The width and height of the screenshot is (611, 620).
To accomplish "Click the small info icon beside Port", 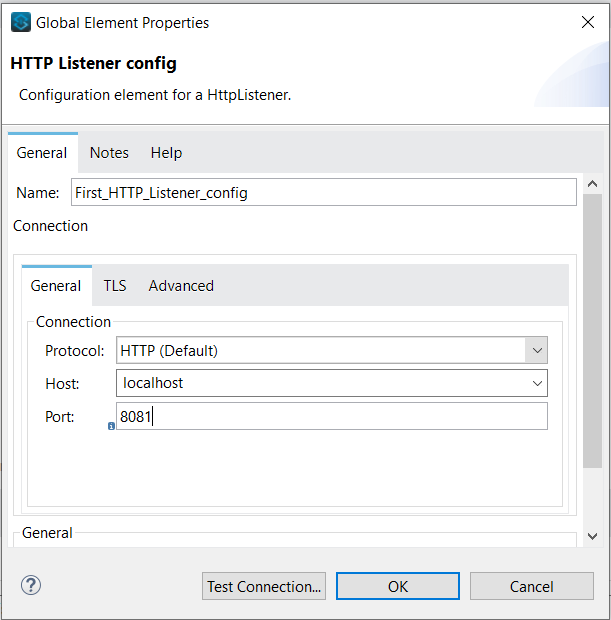I will point(111,425).
